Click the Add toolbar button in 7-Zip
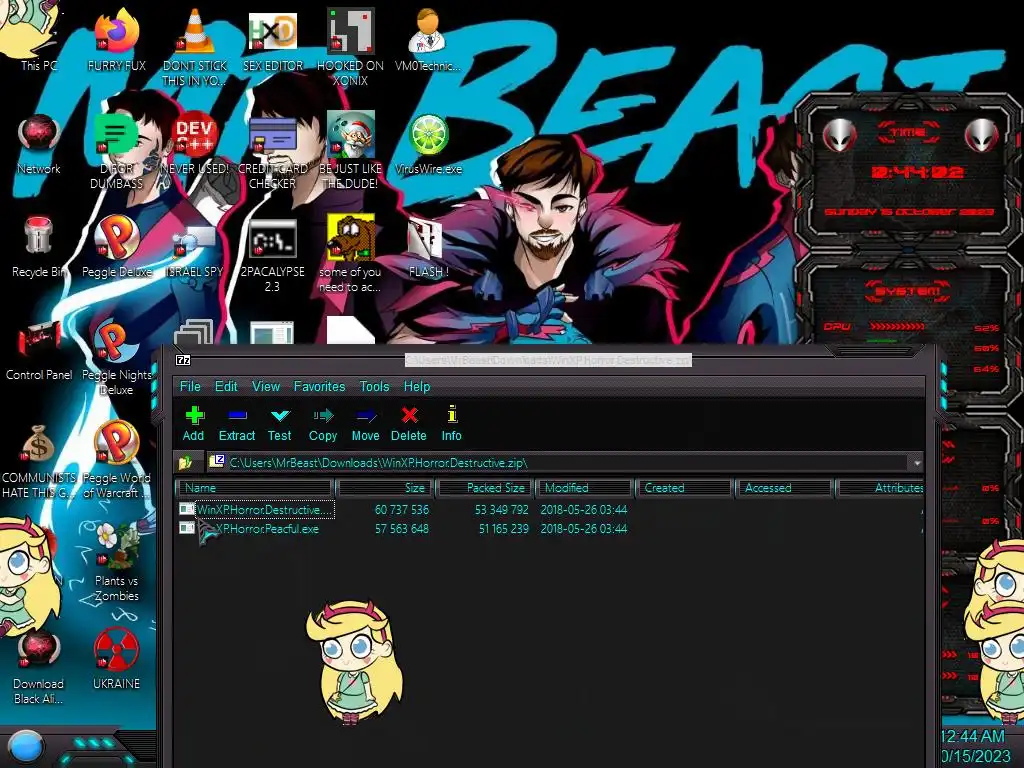Viewport: 1024px width, 768px height. (x=193, y=424)
